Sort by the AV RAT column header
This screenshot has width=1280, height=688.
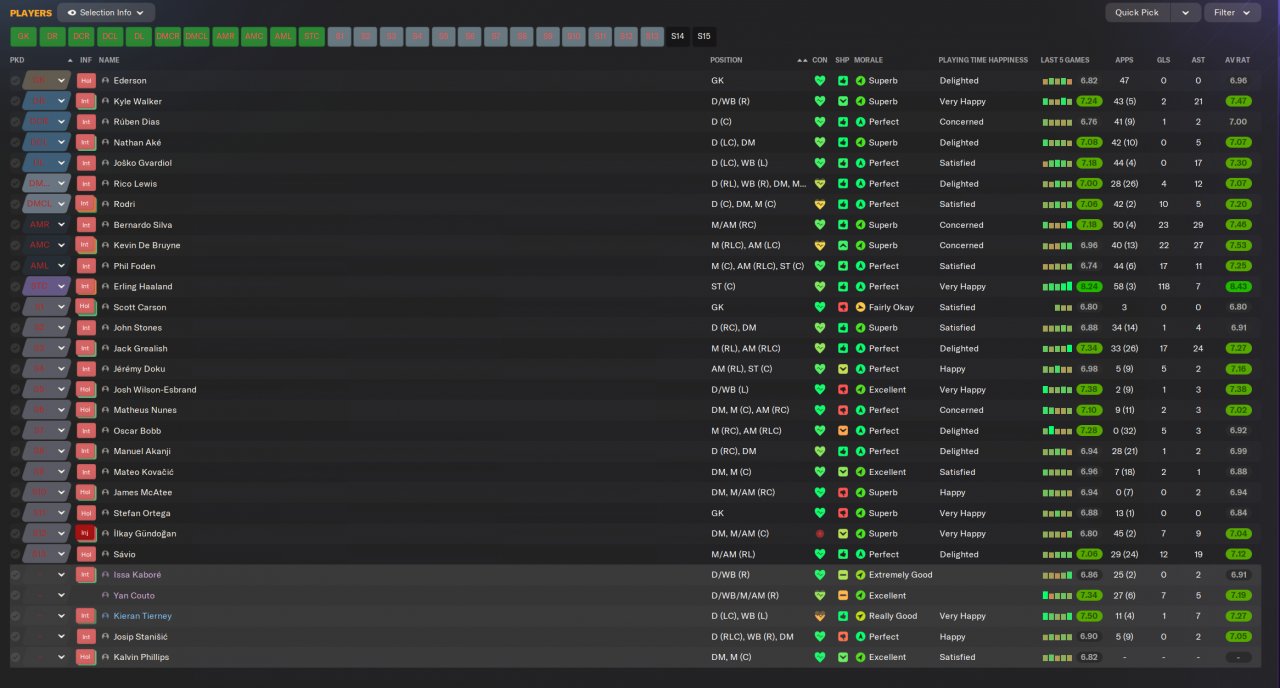pos(1237,60)
